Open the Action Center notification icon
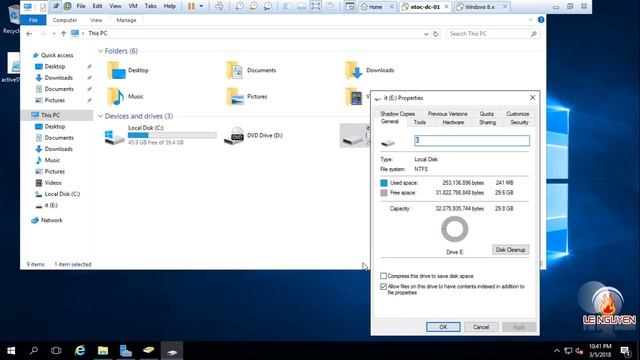This screenshot has width=640, height=360. 625,351
